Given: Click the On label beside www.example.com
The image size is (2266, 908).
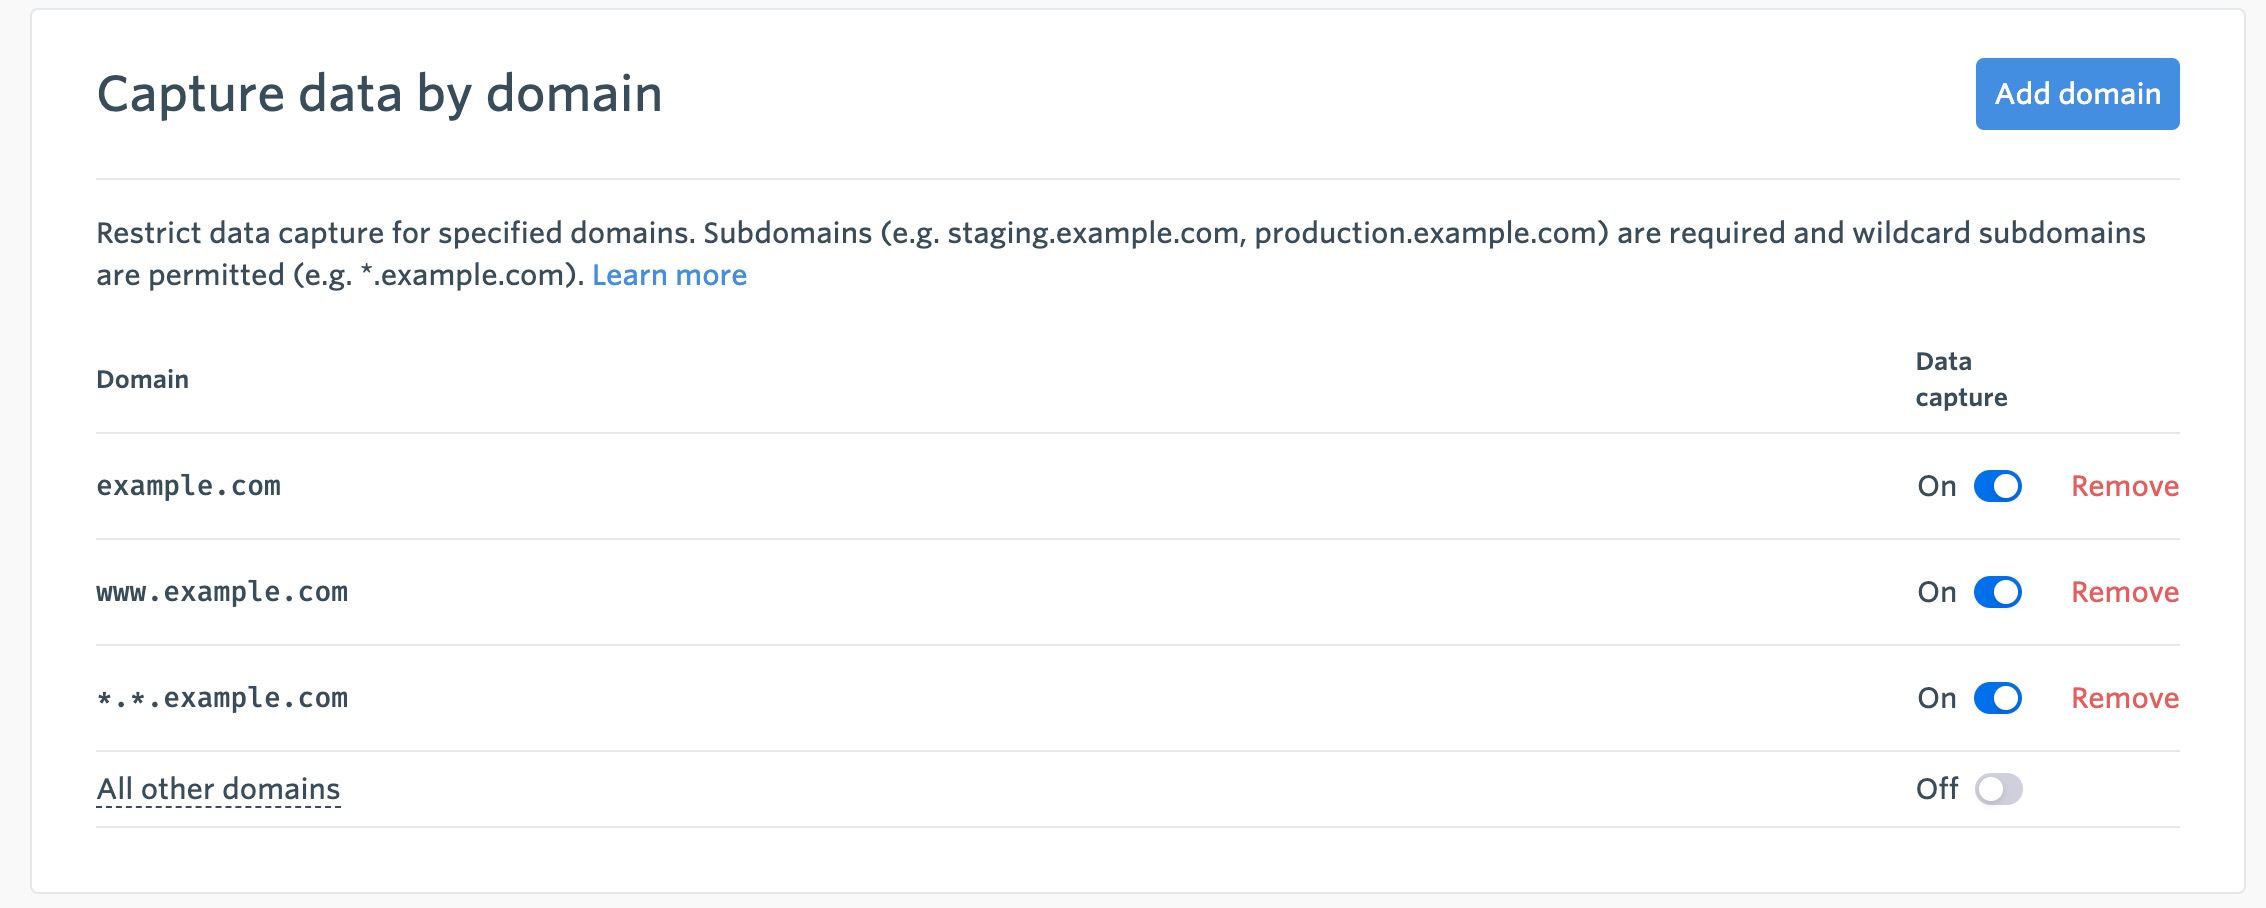Looking at the screenshot, I should click(x=1936, y=592).
